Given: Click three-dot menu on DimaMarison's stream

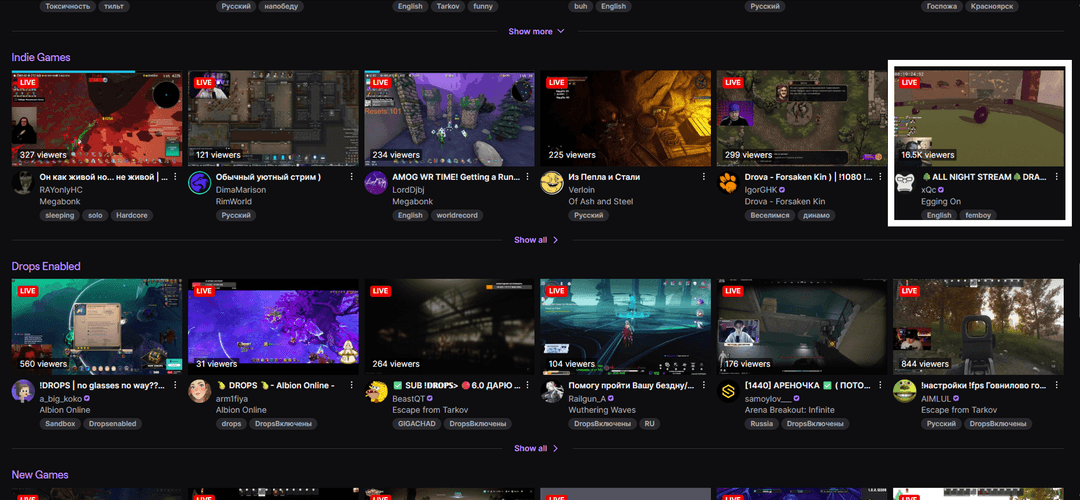Looking at the screenshot, I should tap(352, 176).
